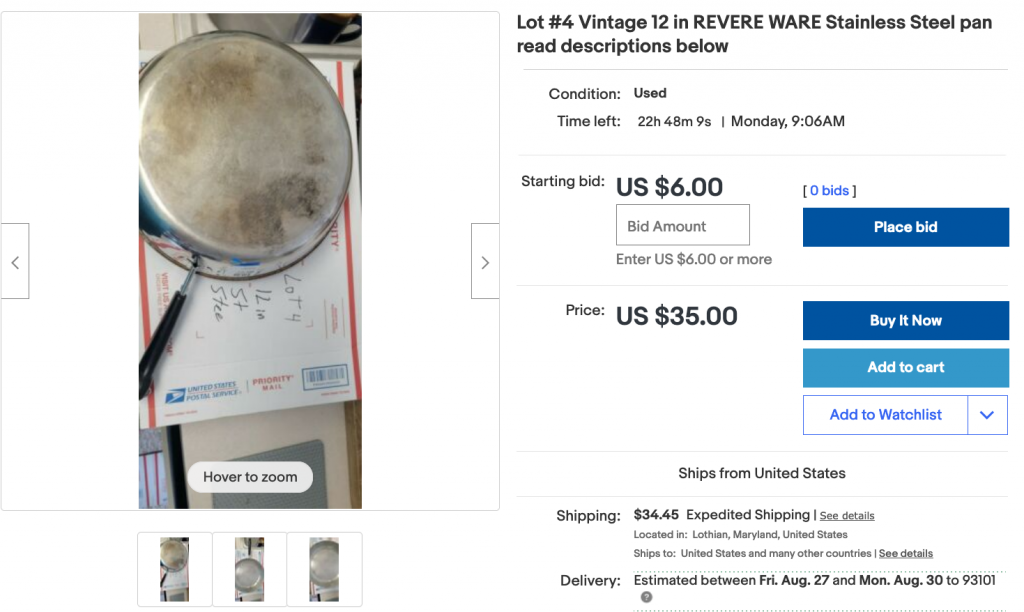This screenshot has height=612, width=1024.
Task: Select the first pan thumbnail
Action: click(174, 569)
